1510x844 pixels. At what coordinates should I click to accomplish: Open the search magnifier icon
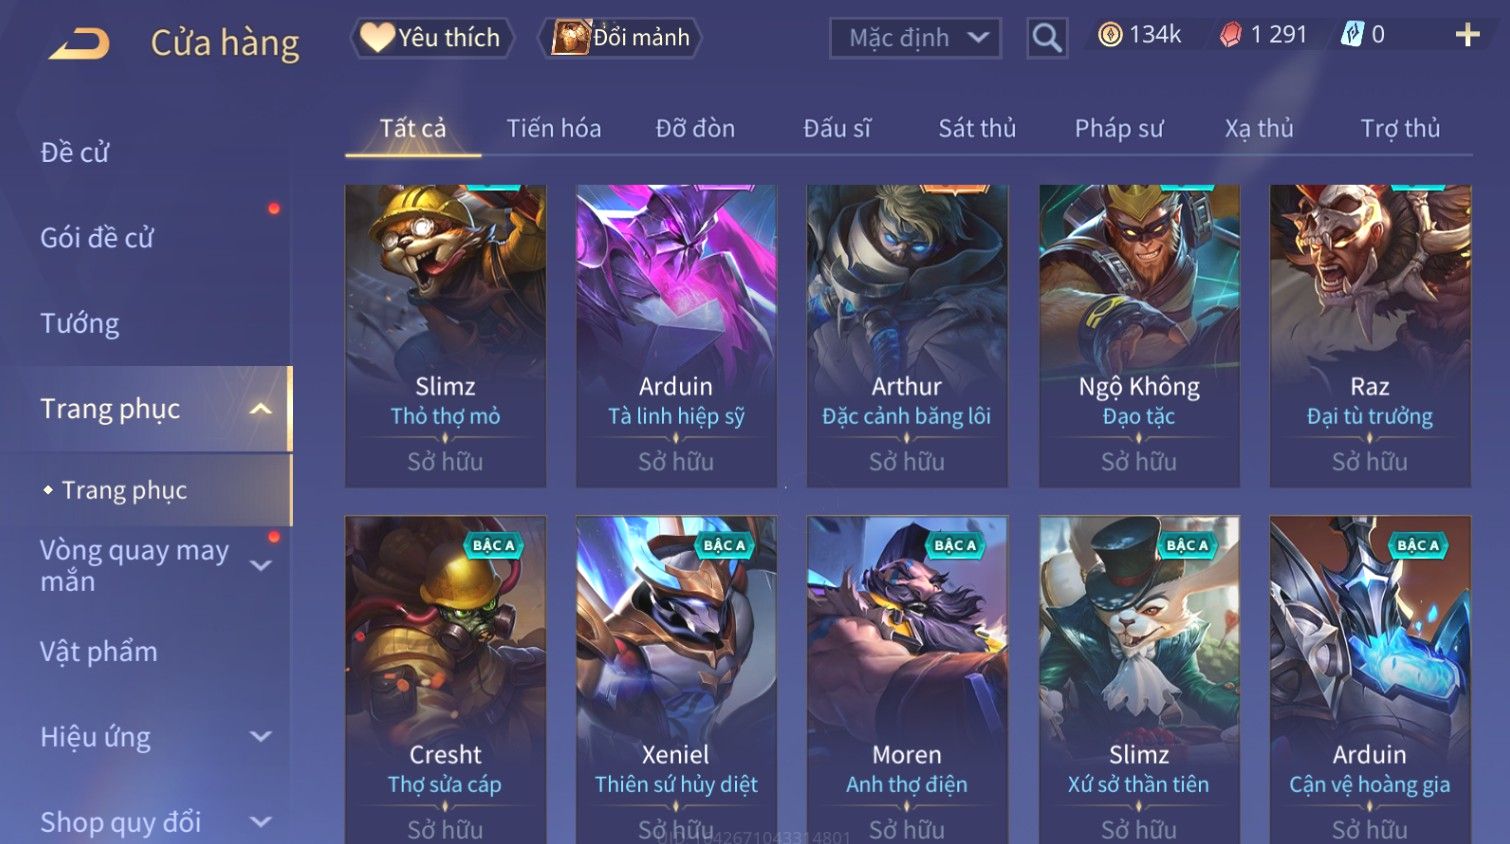[x=1047, y=38]
